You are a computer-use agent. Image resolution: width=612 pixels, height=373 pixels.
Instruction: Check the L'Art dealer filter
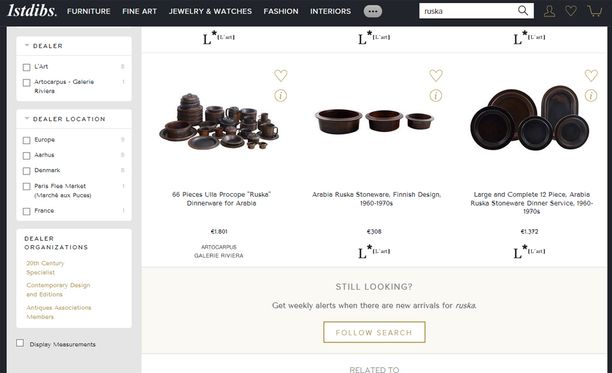(x=27, y=67)
